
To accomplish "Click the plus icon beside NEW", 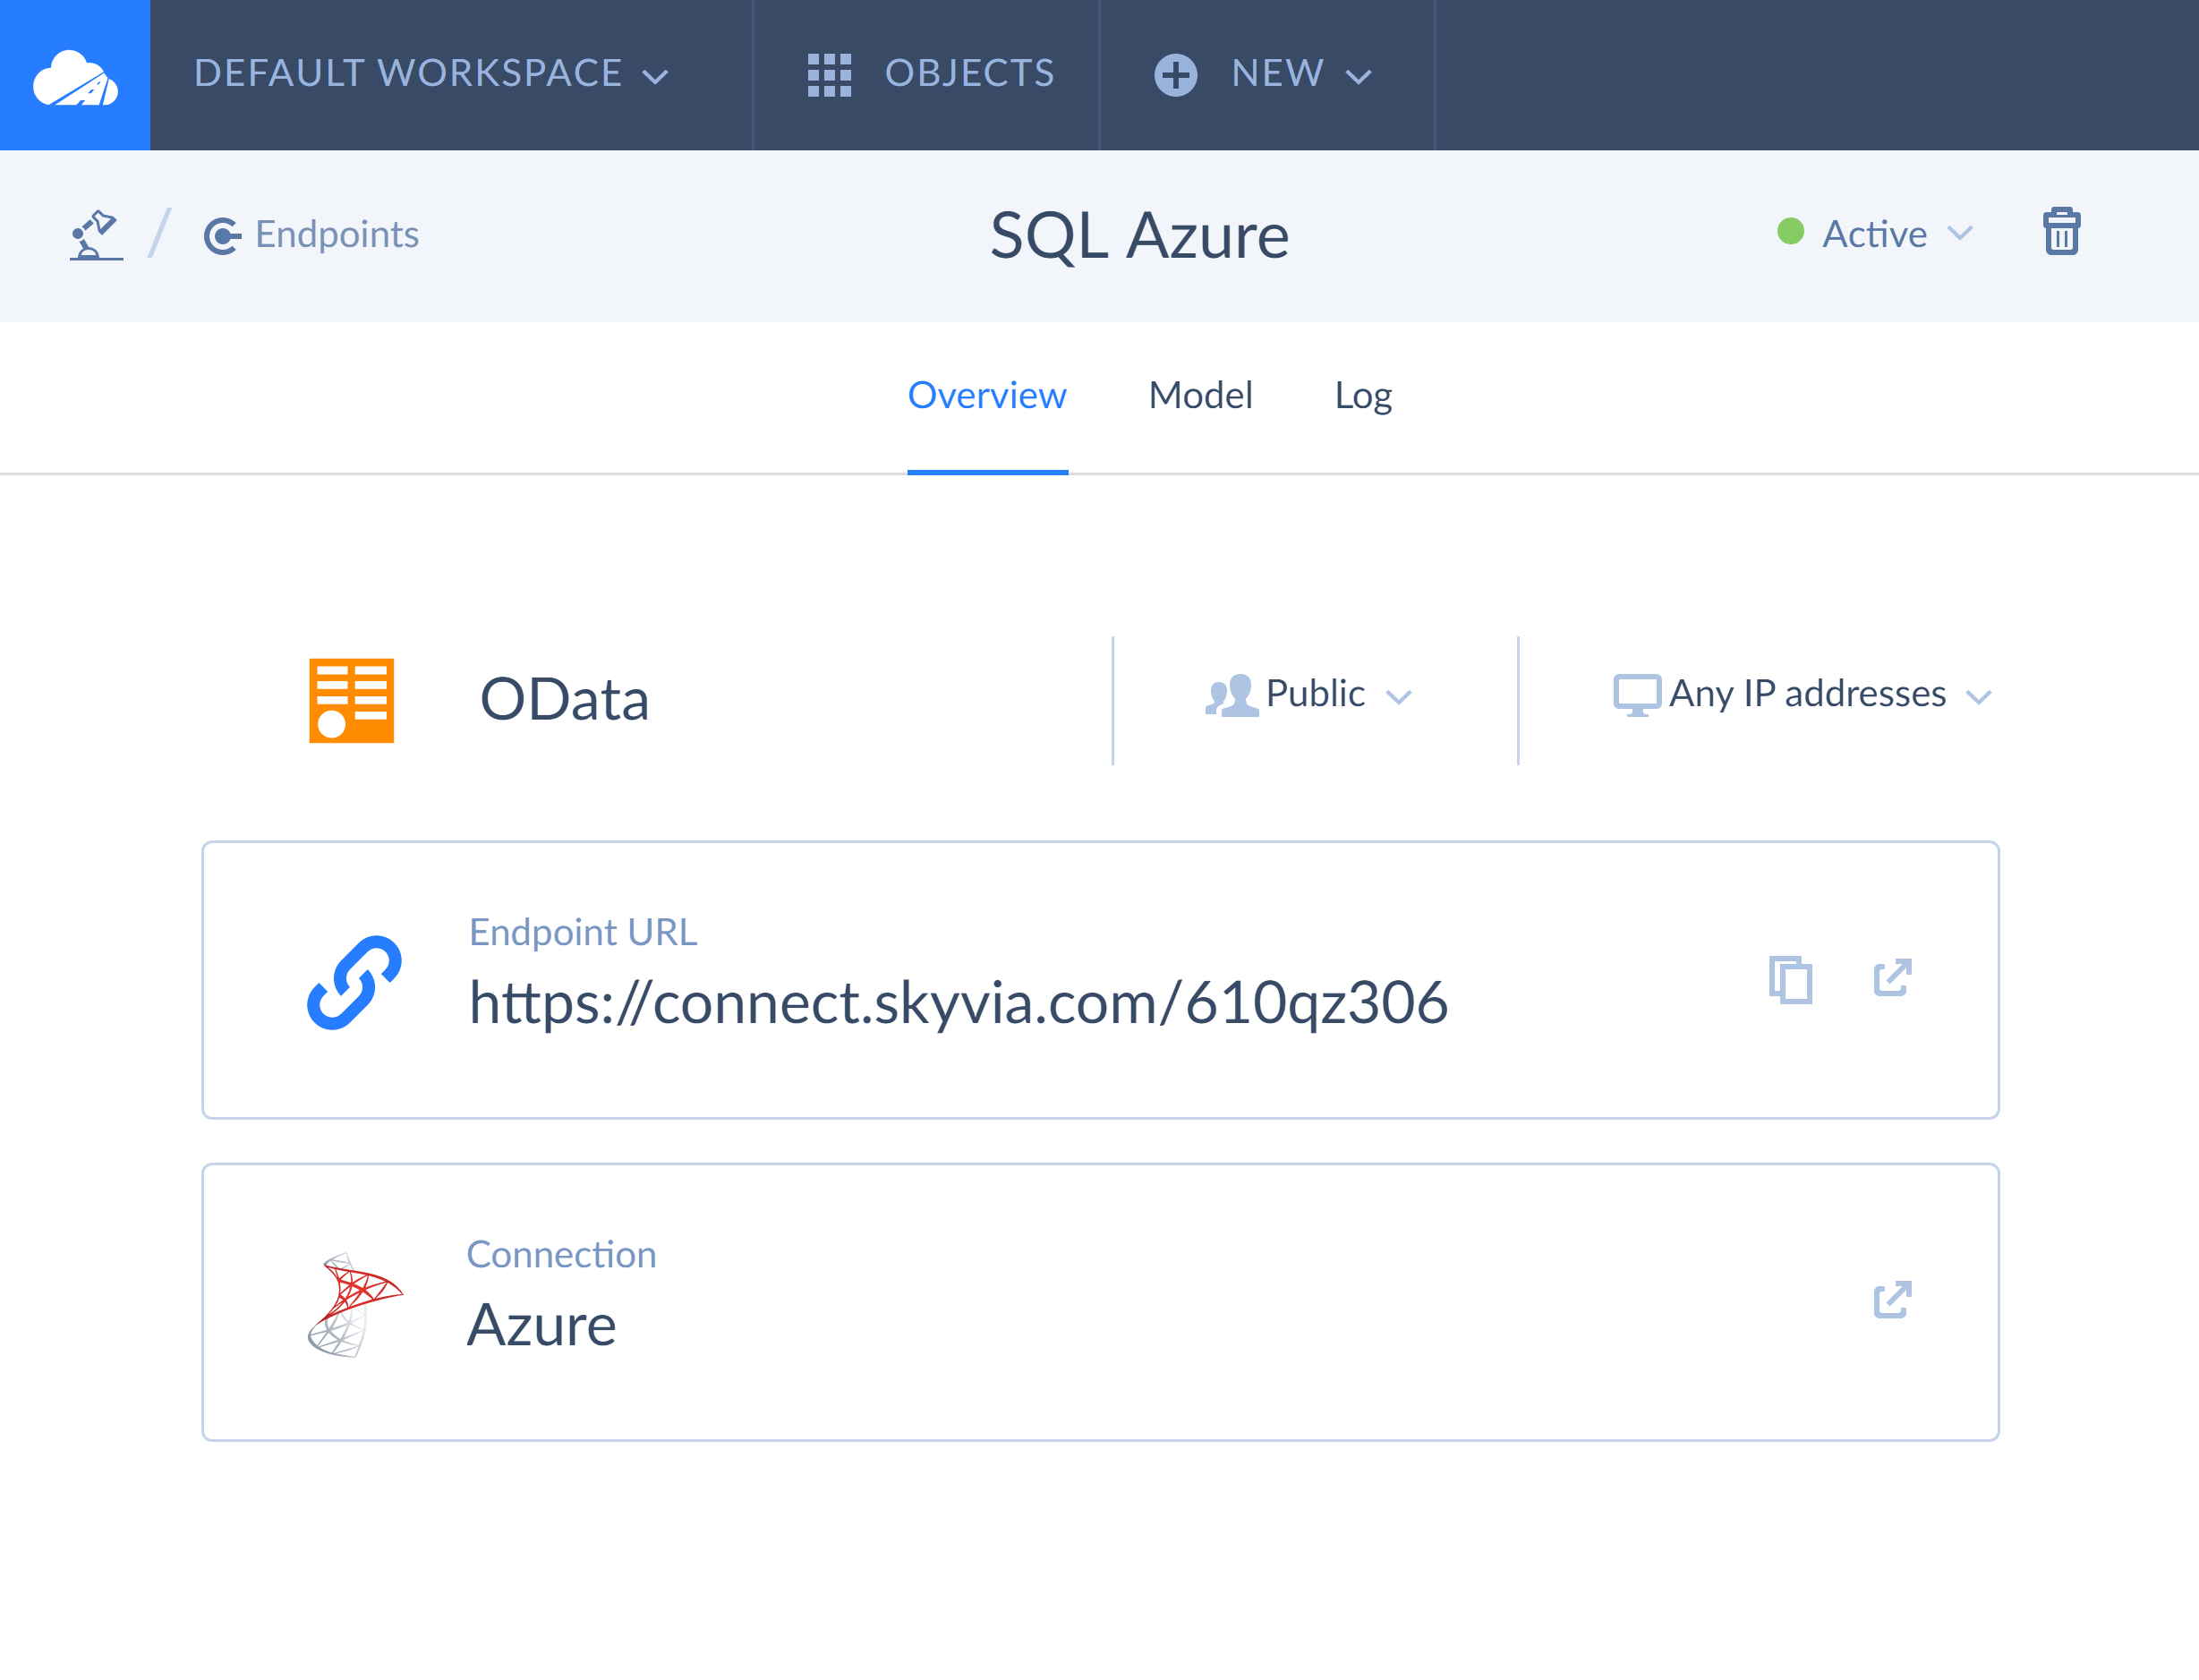I will coord(1175,75).
